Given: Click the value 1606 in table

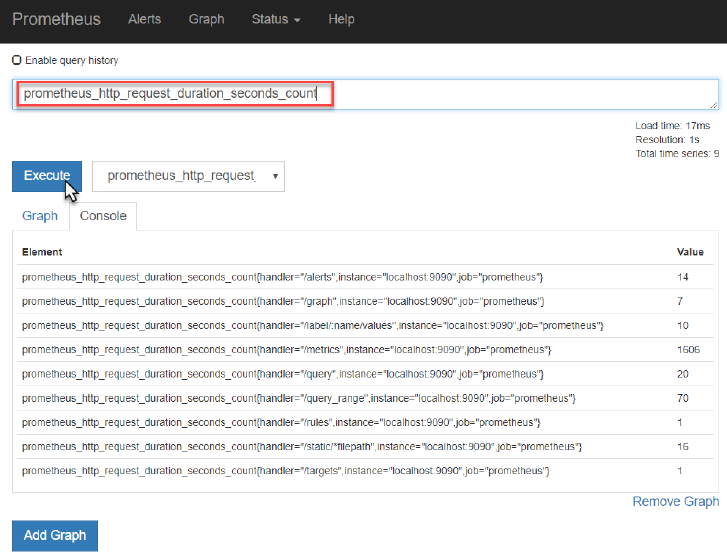Looking at the screenshot, I should pyautogui.click(x=688, y=350).
